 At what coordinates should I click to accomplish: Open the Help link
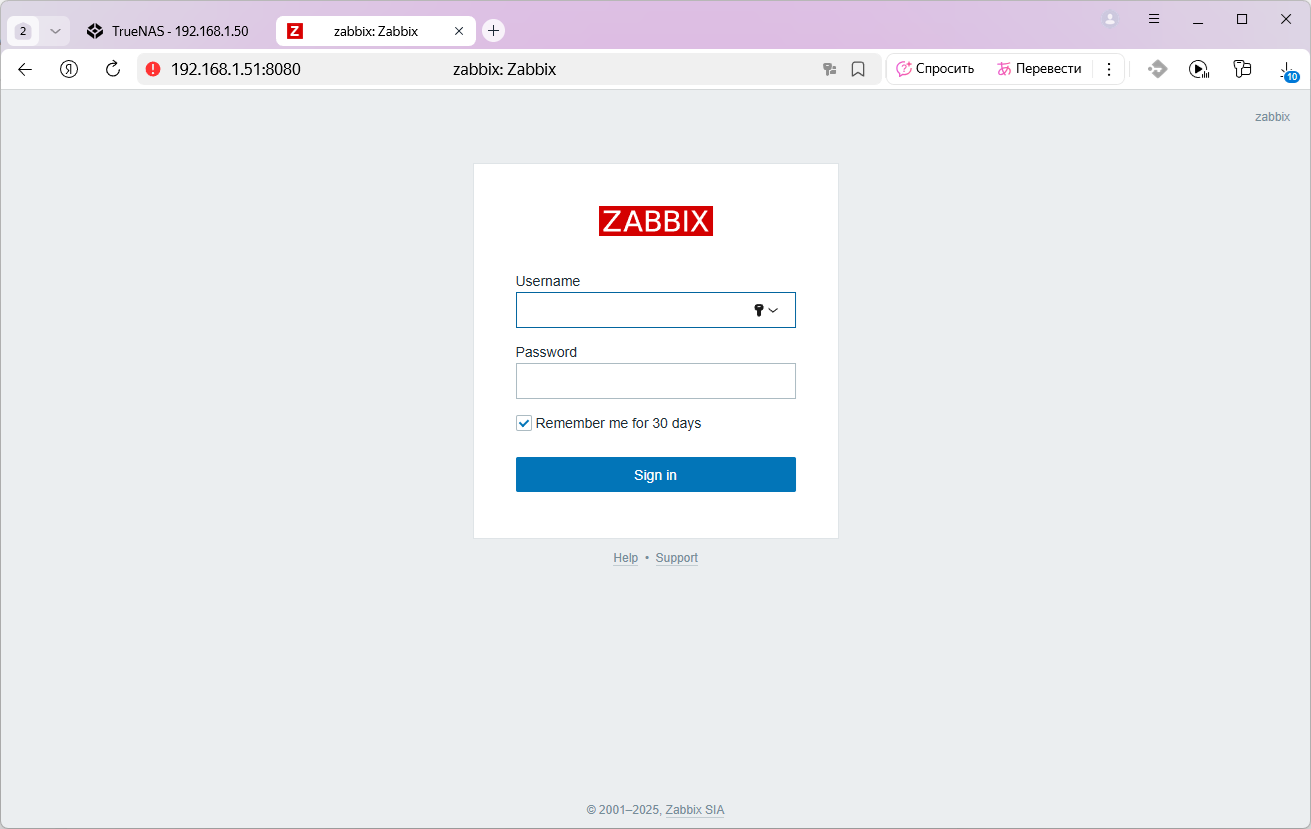click(x=626, y=558)
